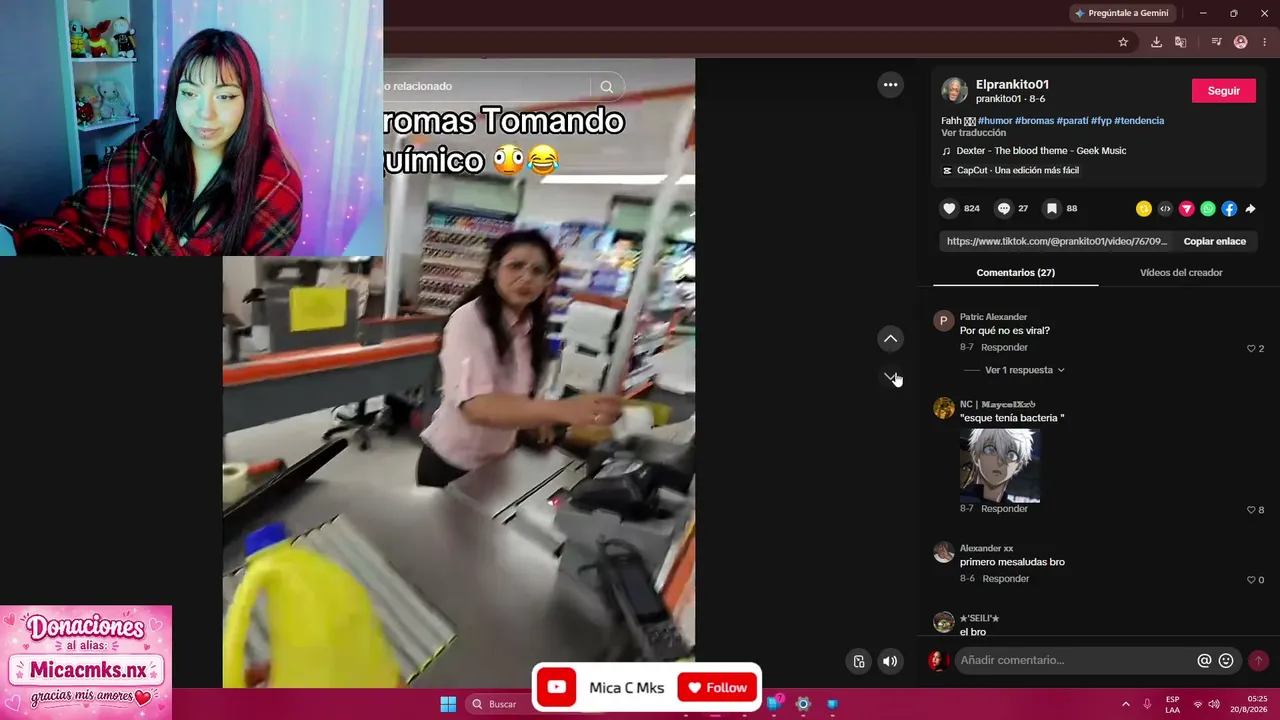
Task: Open Patric Alexander's profile name
Action: (993, 317)
